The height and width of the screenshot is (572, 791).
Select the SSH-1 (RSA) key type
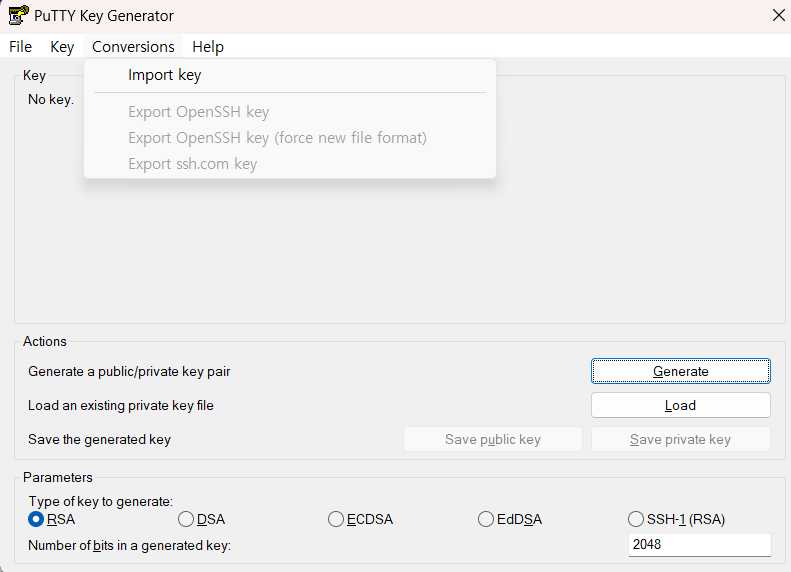tap(676, 519)
